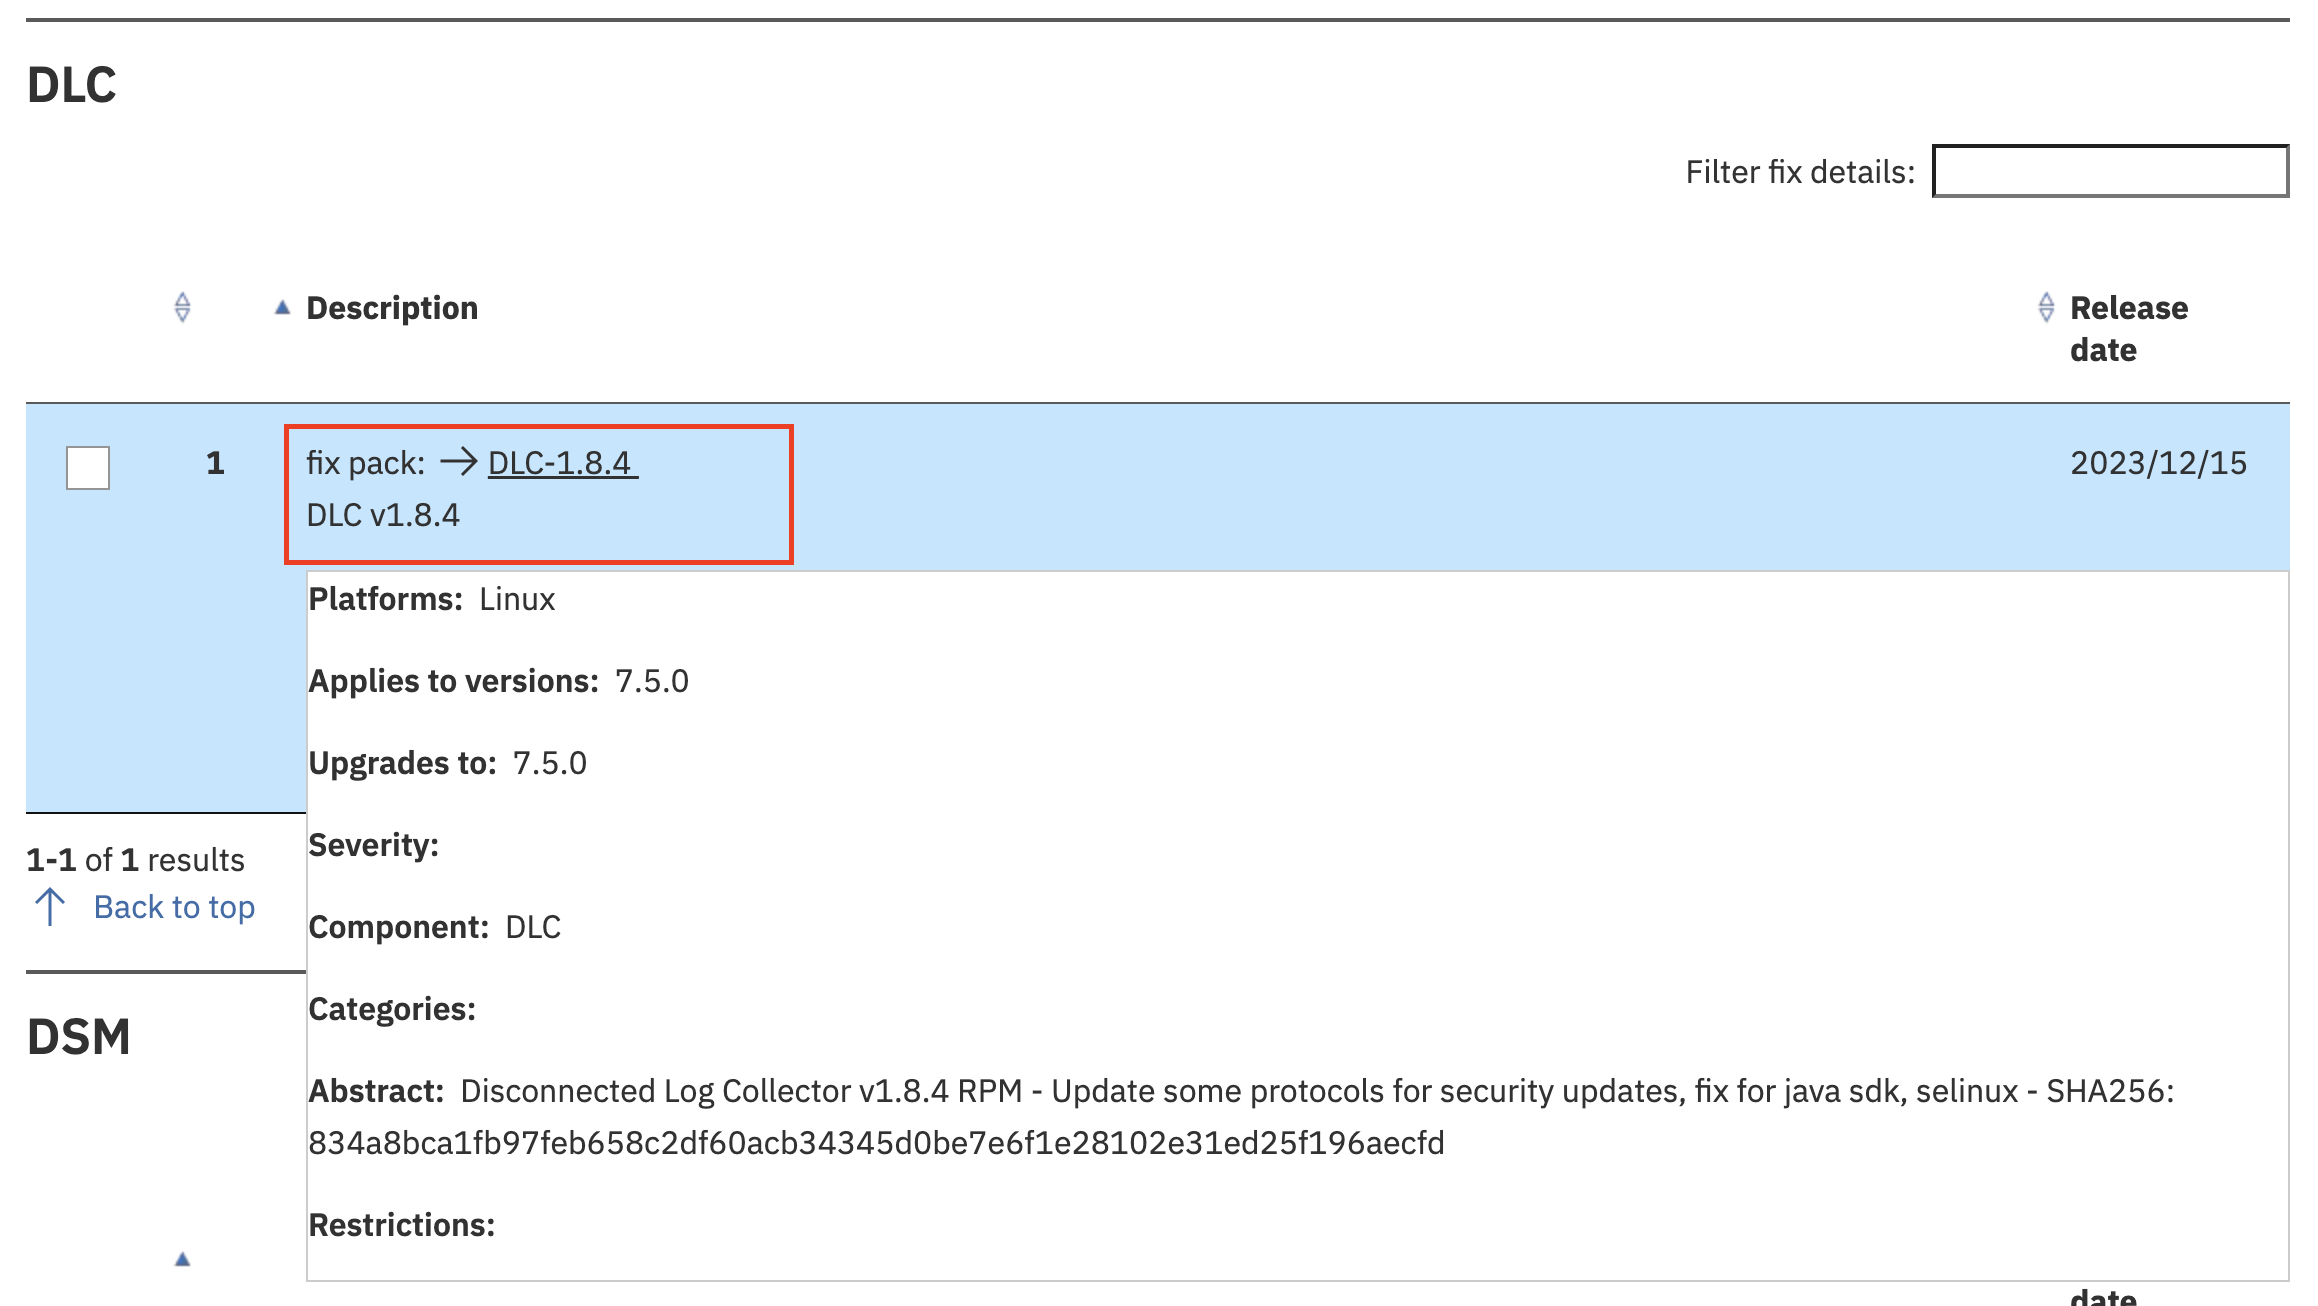Click the Filter fix details label

click(1800, 172)
